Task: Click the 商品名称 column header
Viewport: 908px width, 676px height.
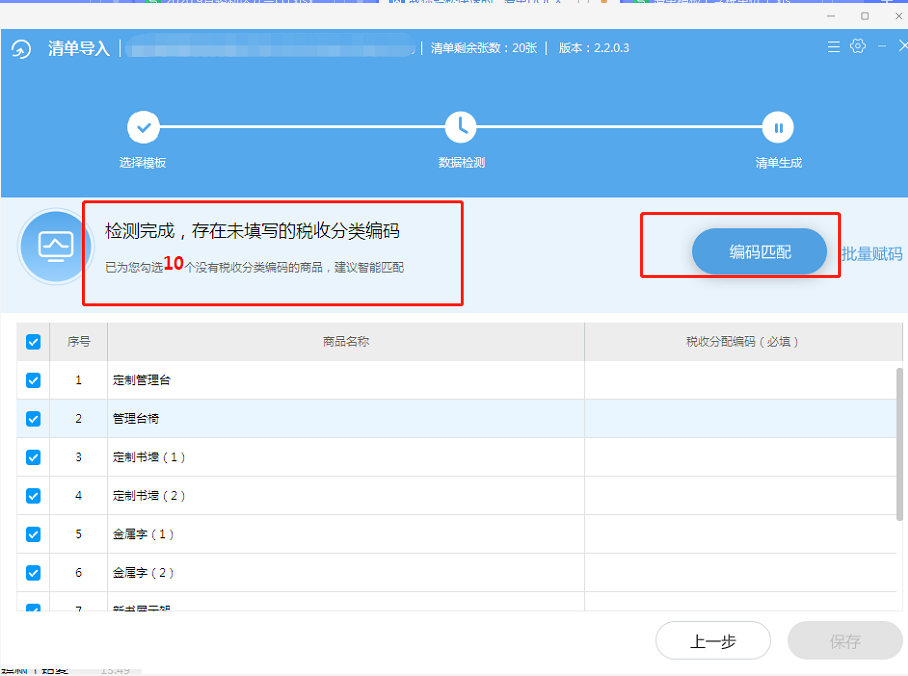Action: pos(346,342)
